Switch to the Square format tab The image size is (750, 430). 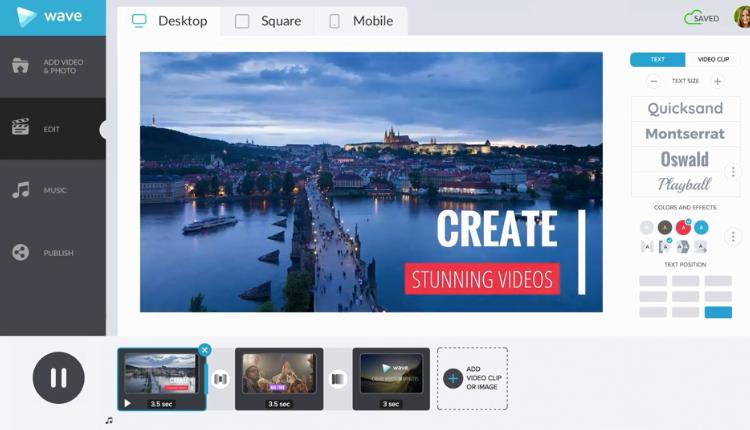coord(268,21)
